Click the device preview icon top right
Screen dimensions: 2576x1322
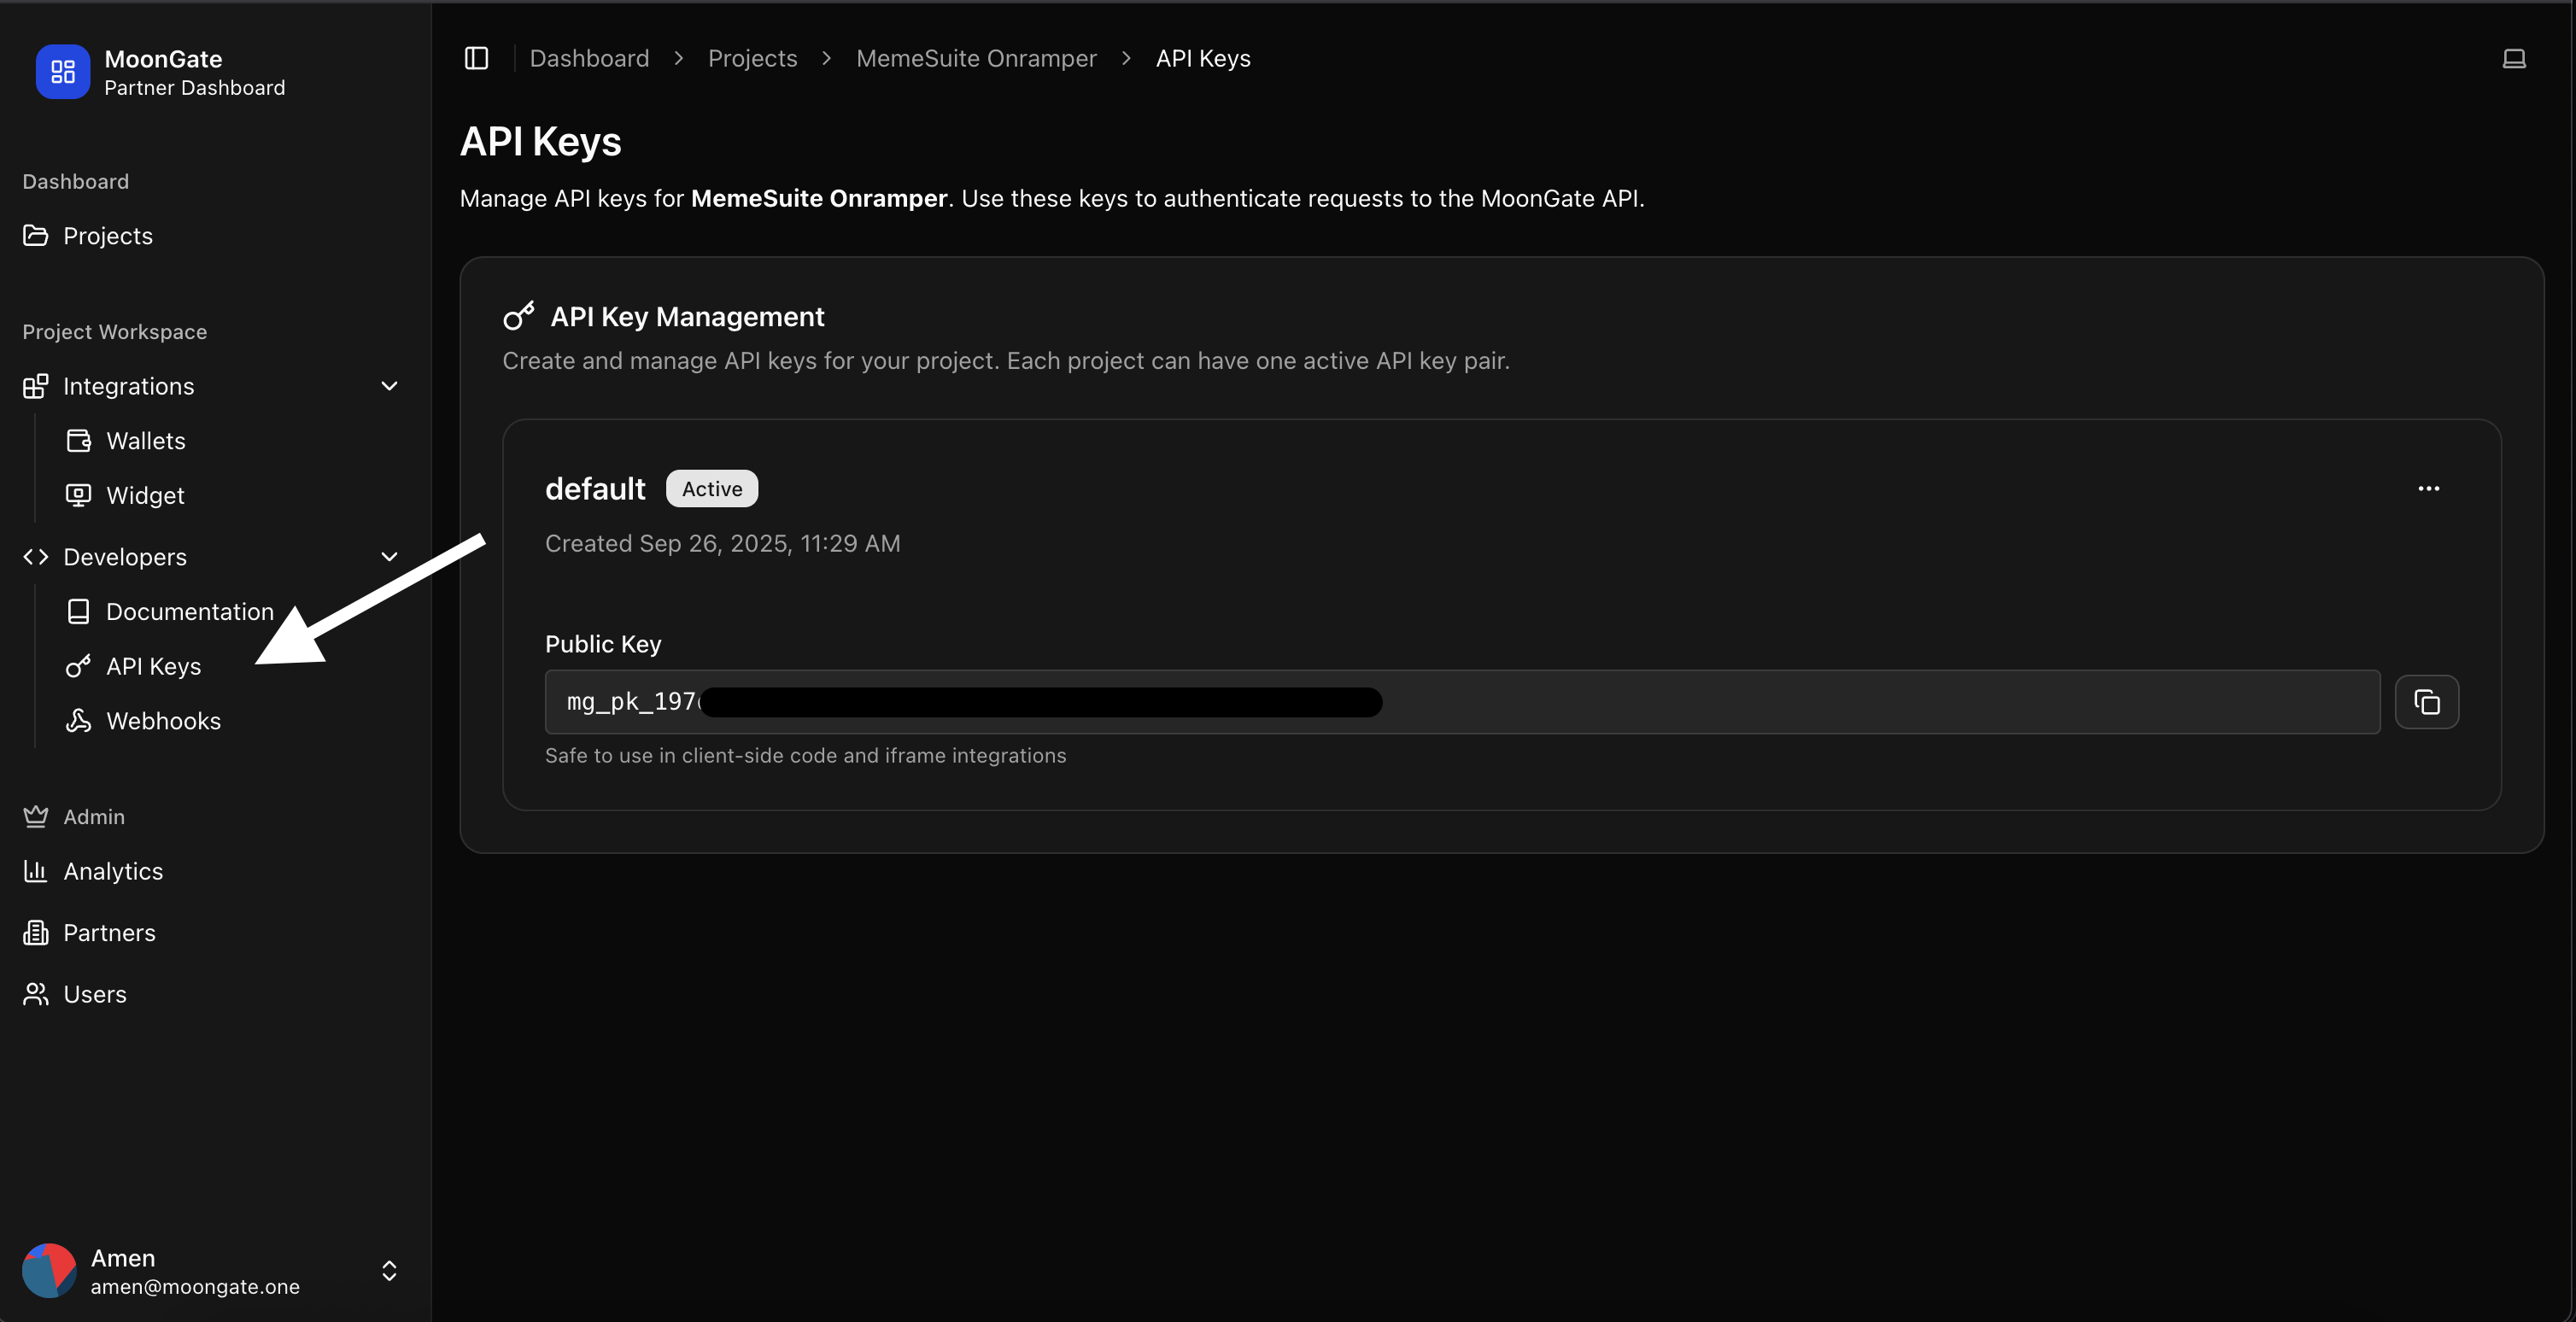[2514, 58]
